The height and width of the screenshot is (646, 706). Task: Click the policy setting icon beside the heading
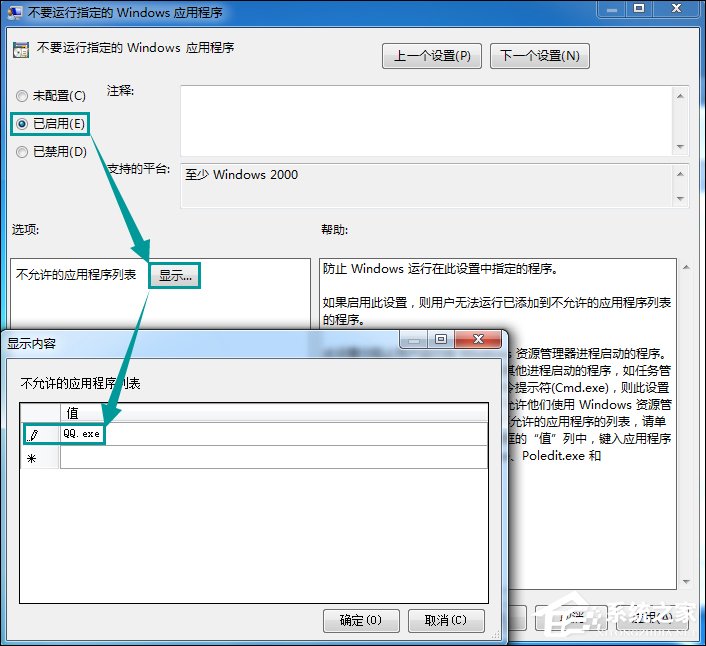(x=22, y=48)
